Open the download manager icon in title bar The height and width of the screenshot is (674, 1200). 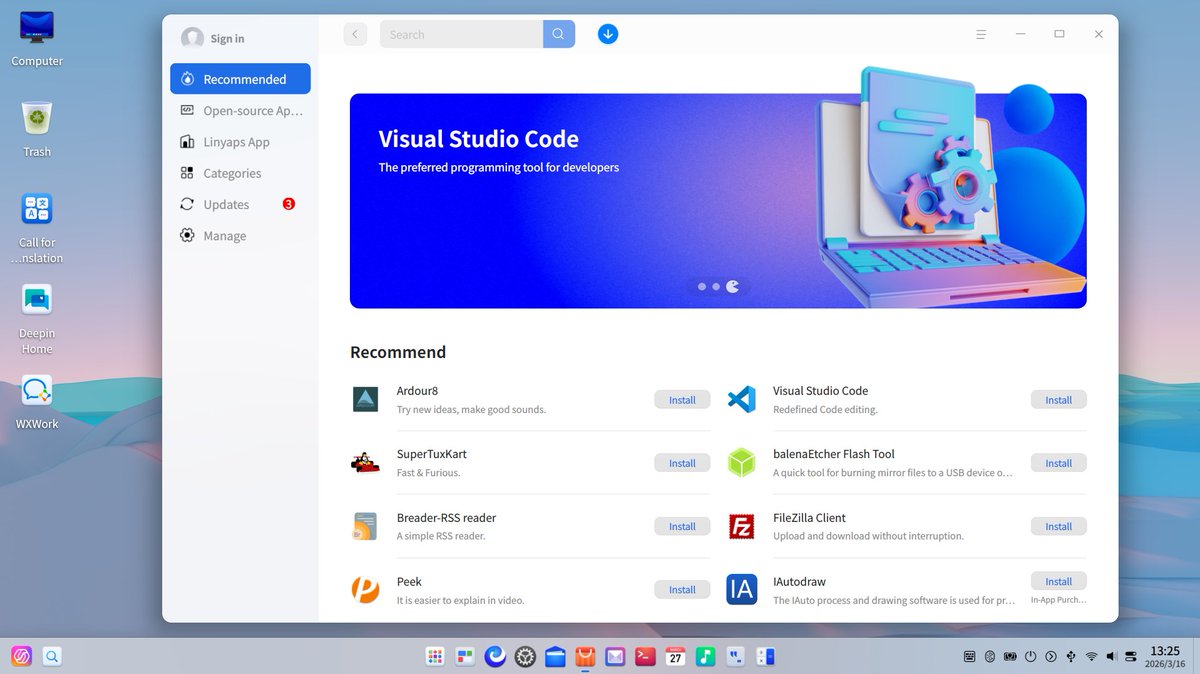(x=607, y=33)
